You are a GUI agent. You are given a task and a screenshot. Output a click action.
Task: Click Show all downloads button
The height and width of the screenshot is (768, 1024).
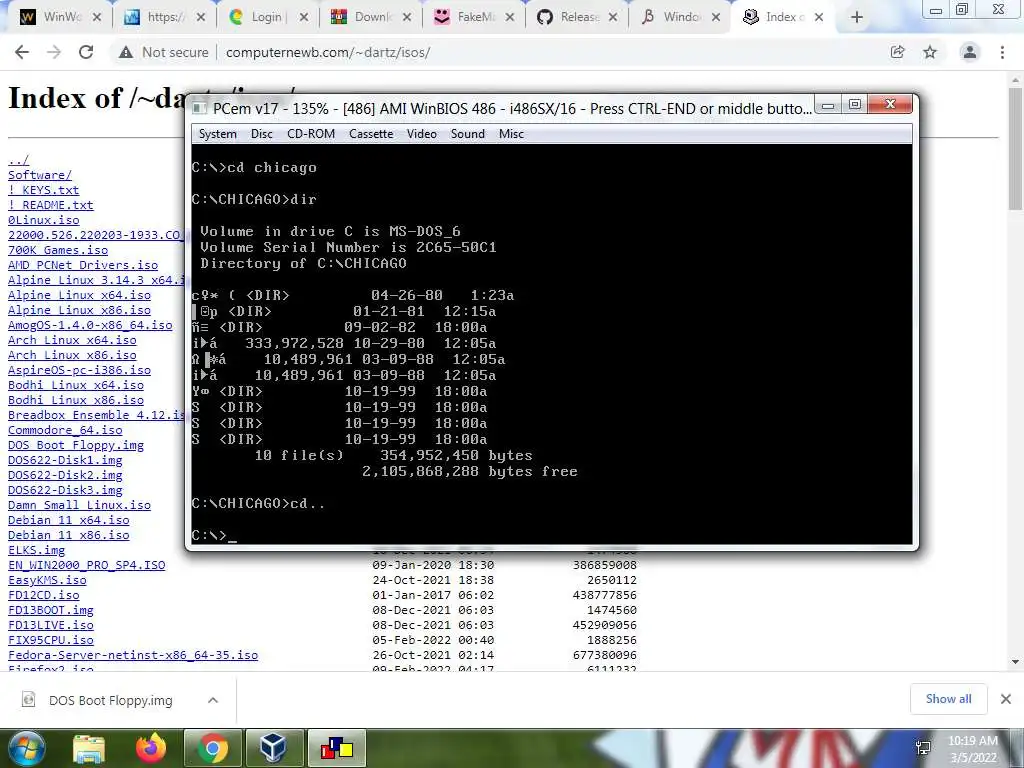point(948,699)
